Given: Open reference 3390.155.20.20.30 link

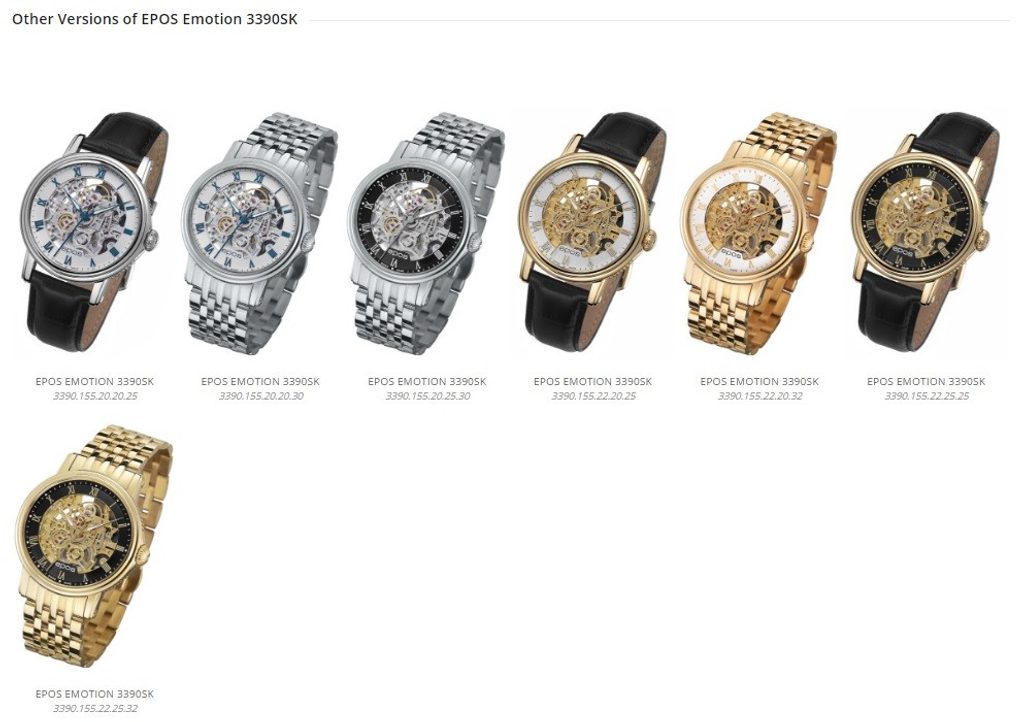Looking at the screenshot, I should click(x=261, y=396).
